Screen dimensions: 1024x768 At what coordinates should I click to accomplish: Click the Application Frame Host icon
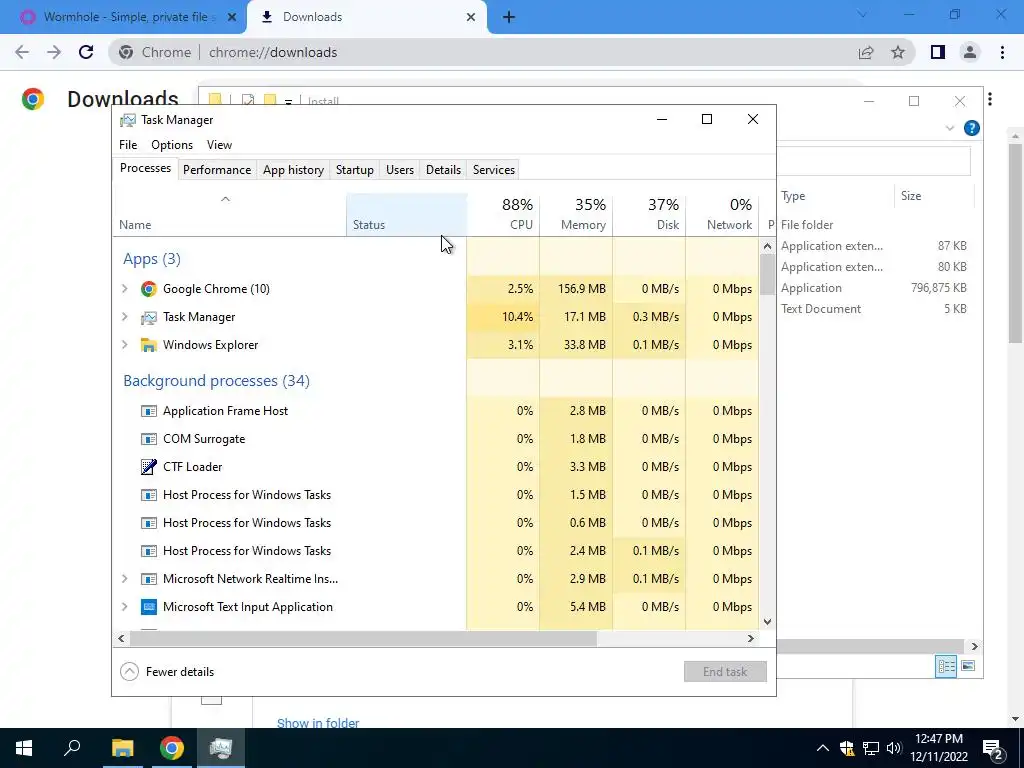149,411
